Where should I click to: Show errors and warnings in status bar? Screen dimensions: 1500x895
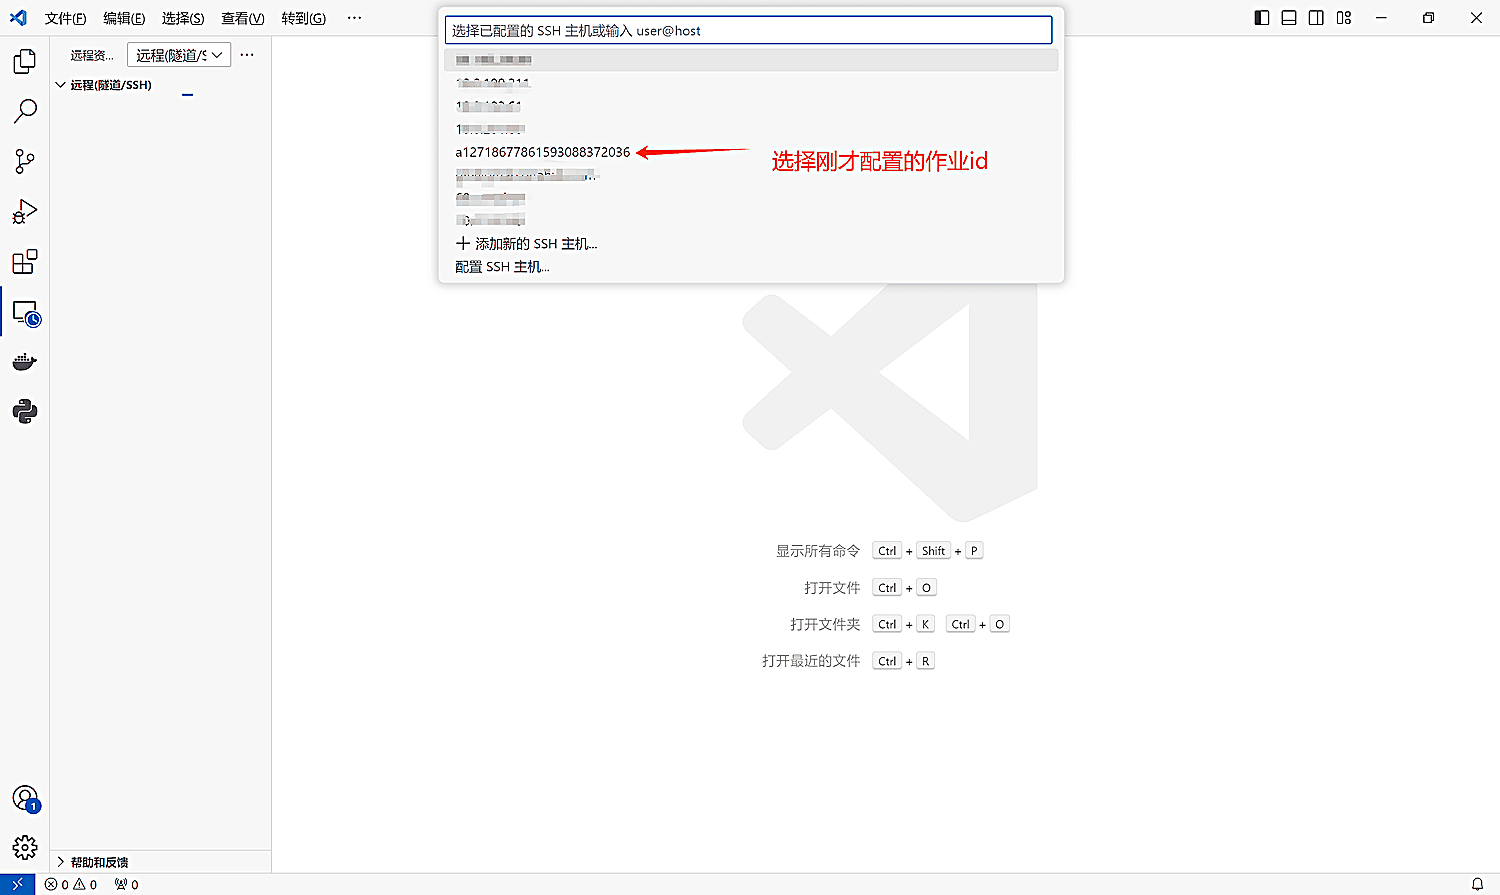click(x=71, y=884)
